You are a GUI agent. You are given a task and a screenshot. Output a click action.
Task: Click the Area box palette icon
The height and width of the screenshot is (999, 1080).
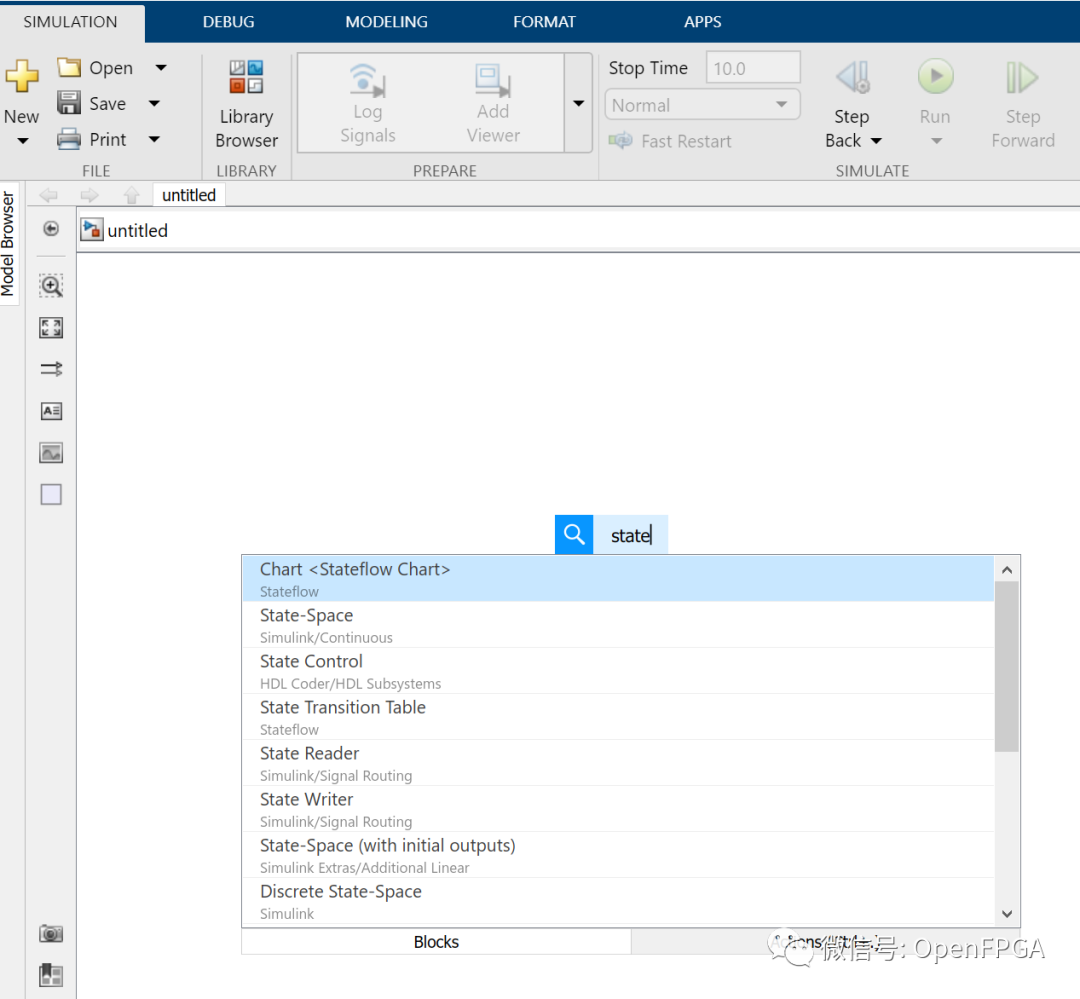pyautogui.click(x=51, y=495)
